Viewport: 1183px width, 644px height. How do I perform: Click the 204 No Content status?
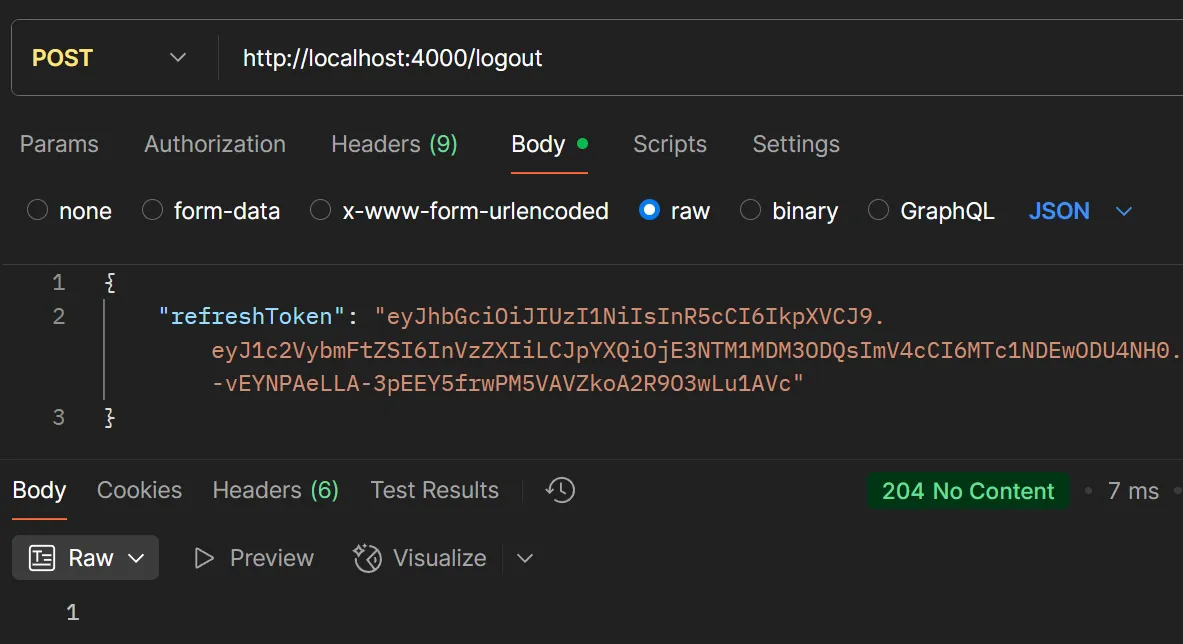point(966,490)
